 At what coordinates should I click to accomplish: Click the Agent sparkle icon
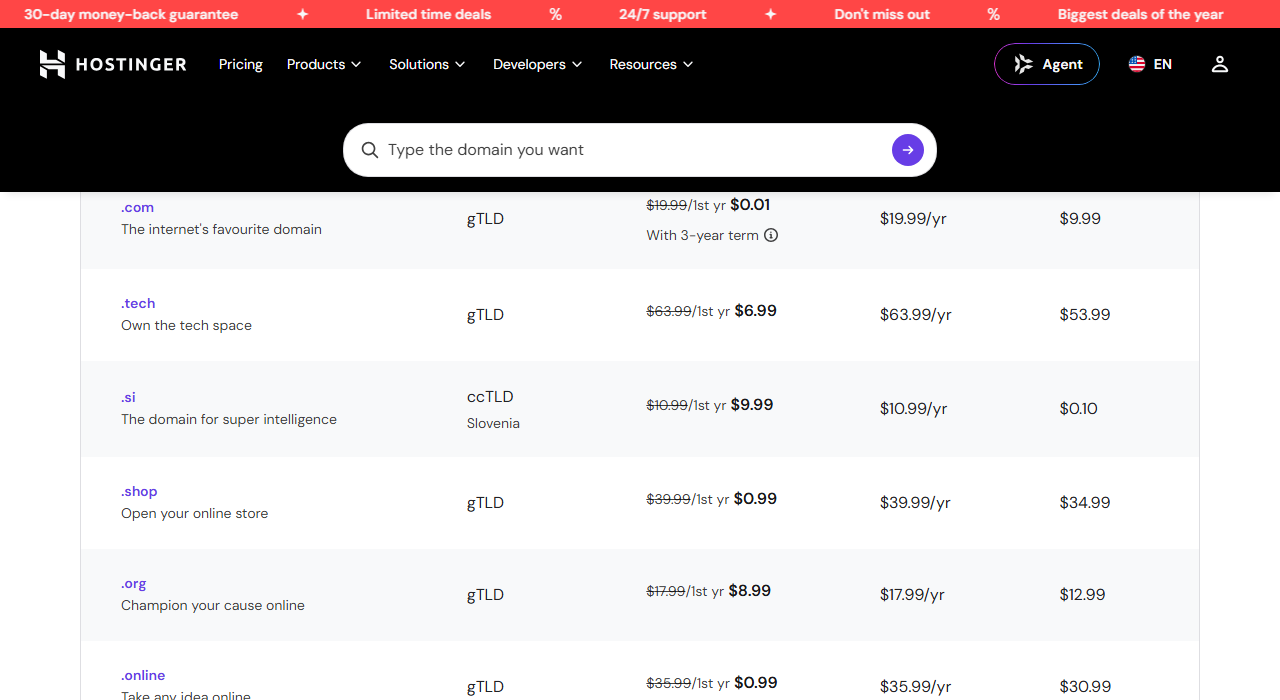(1023, 64)
